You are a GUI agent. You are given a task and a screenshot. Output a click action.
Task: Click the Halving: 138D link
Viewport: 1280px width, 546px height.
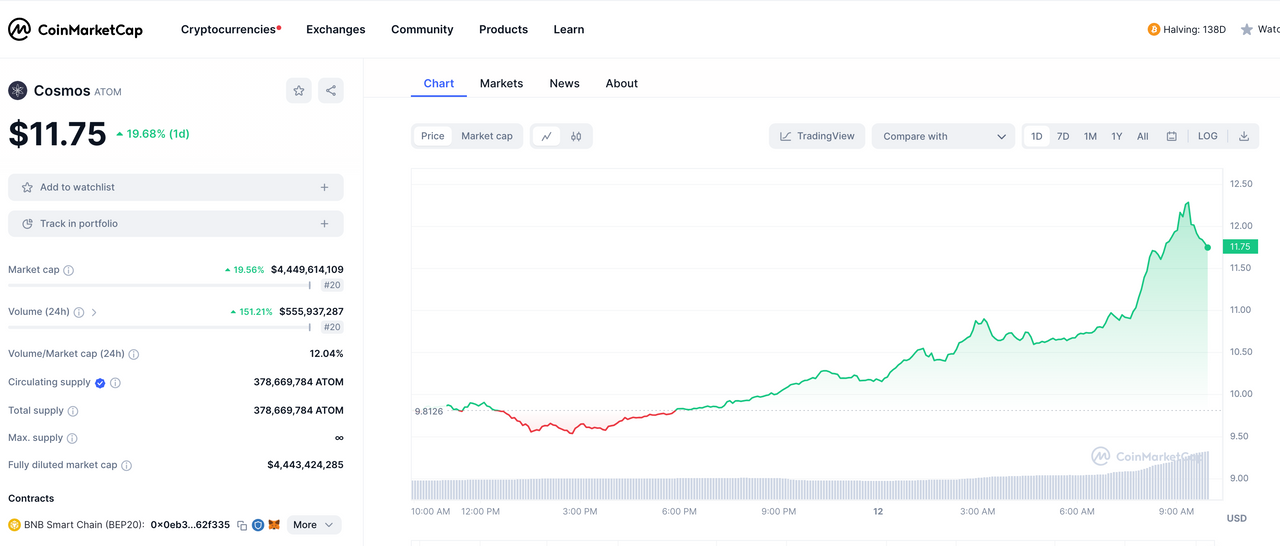[1194, 30]
